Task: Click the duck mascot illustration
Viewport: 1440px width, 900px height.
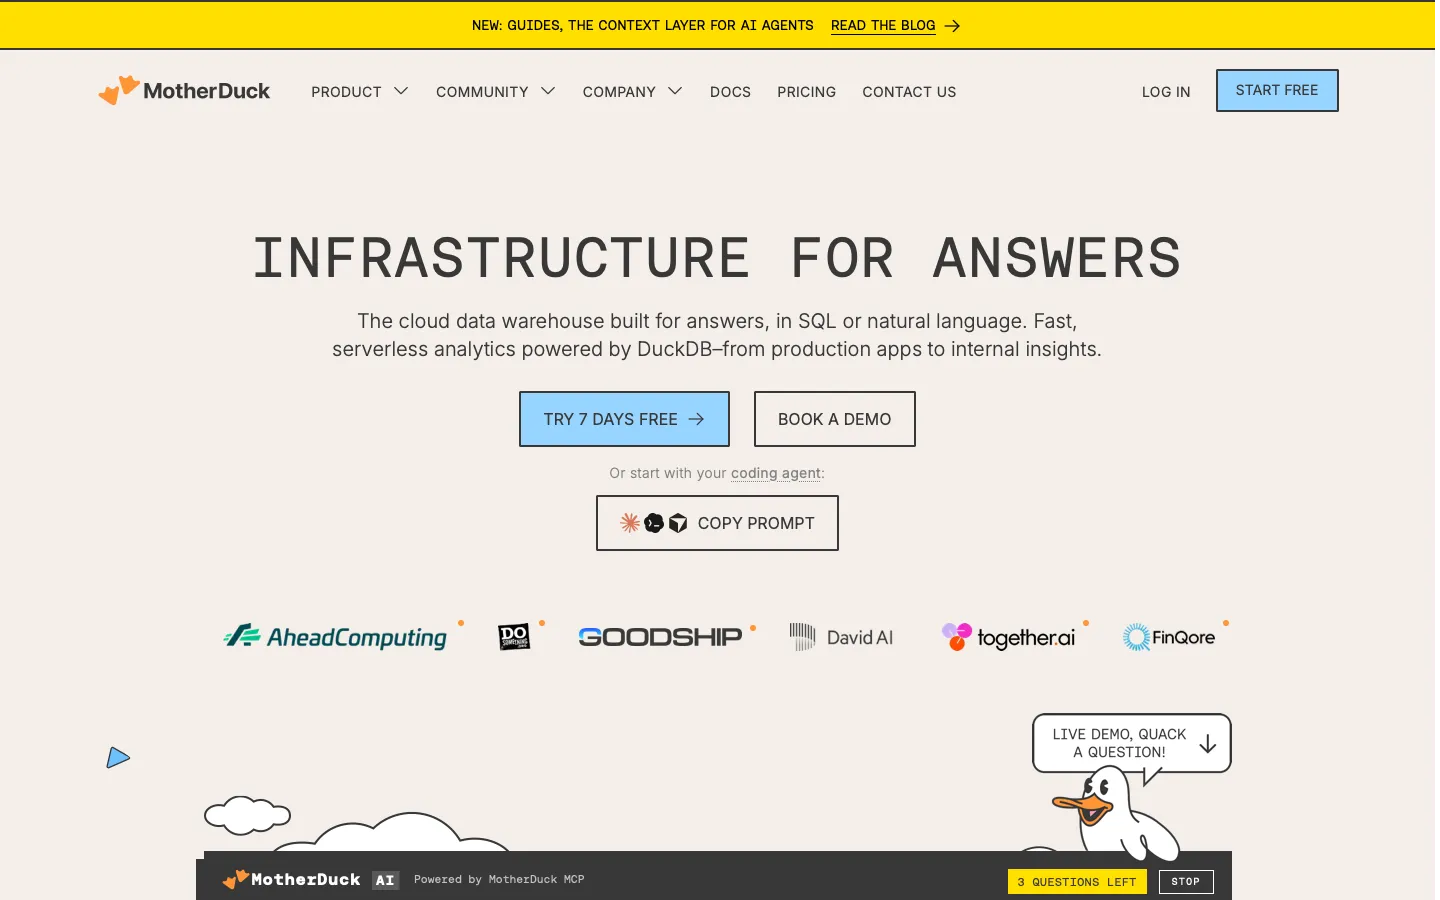Action: [x=1115, y=813]
